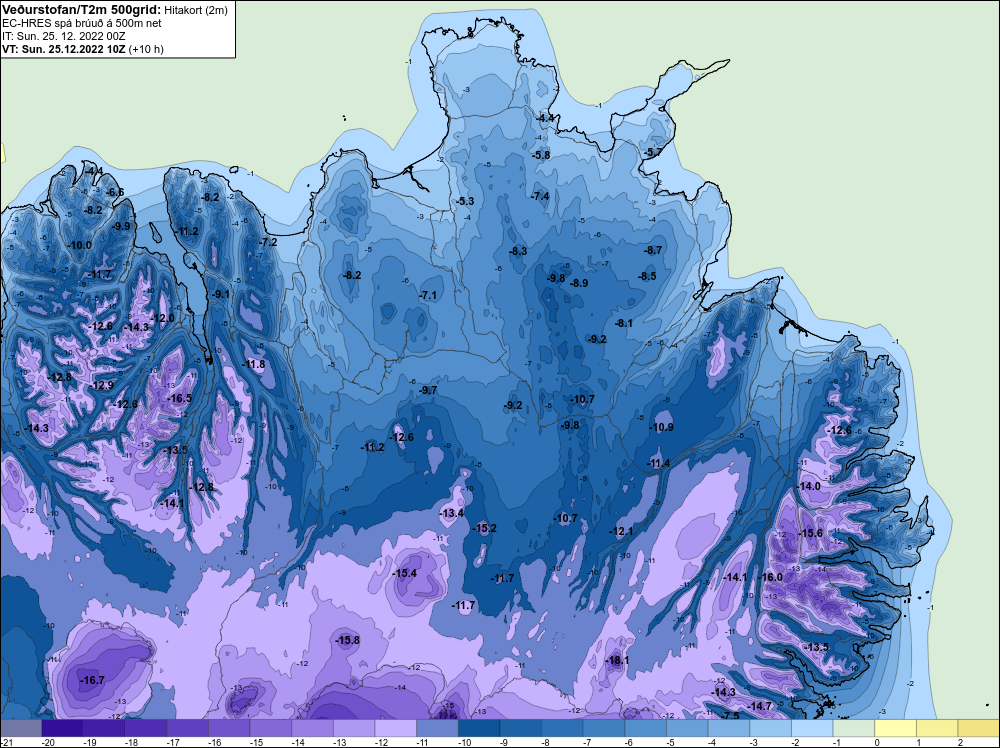Image resolution: width=1000 pixels, height=748 pixels.
Task: Click the -12.9 temperature value on the map
Action: 102,385
